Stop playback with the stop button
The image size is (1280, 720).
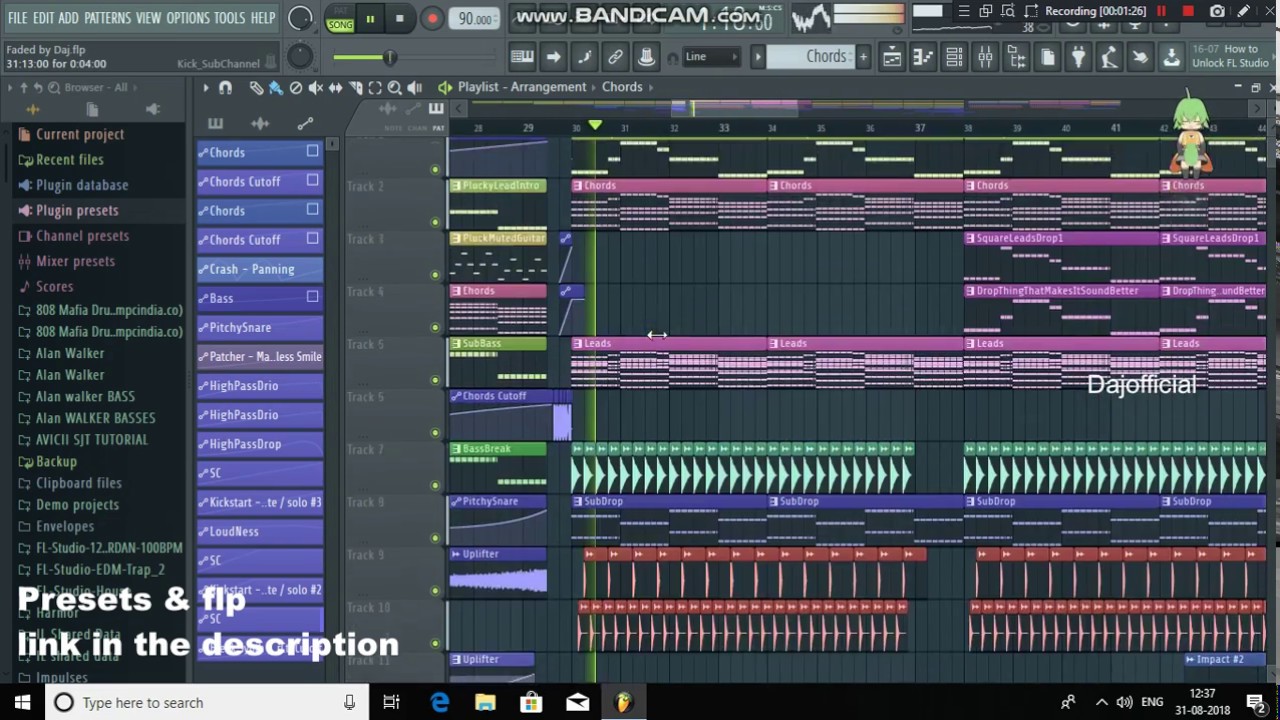click(x=399, y=18)
